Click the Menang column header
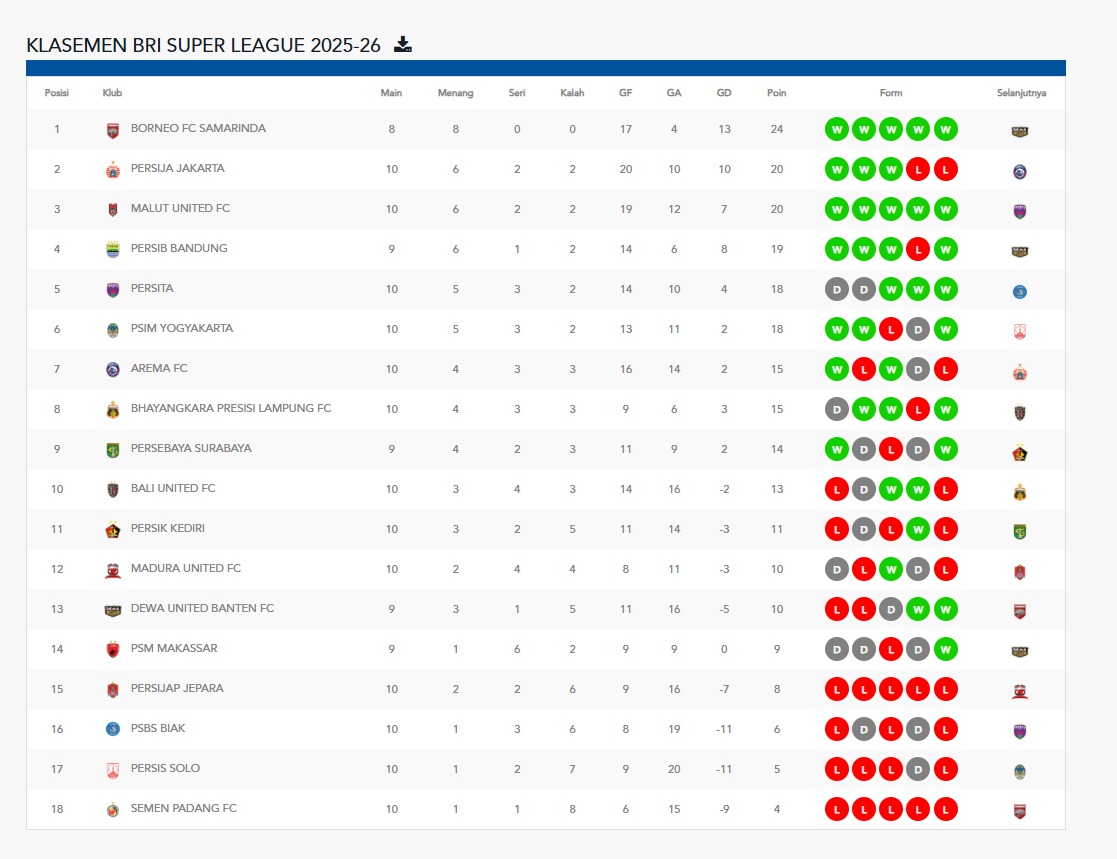Screen dimensions: 1117x859 coord(455,93)
